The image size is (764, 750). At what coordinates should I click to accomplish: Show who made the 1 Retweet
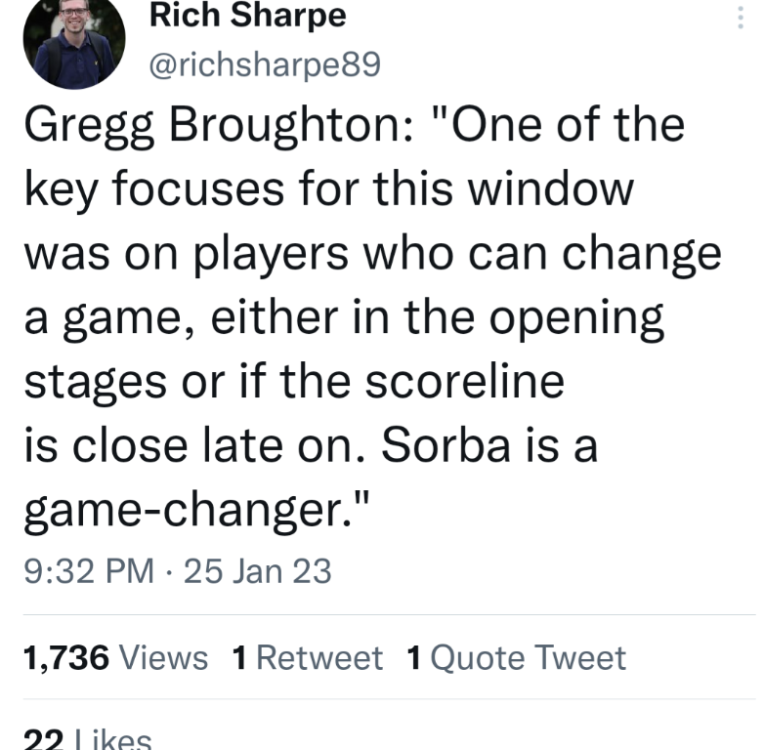pyautogui.click(x=307, y=658)
